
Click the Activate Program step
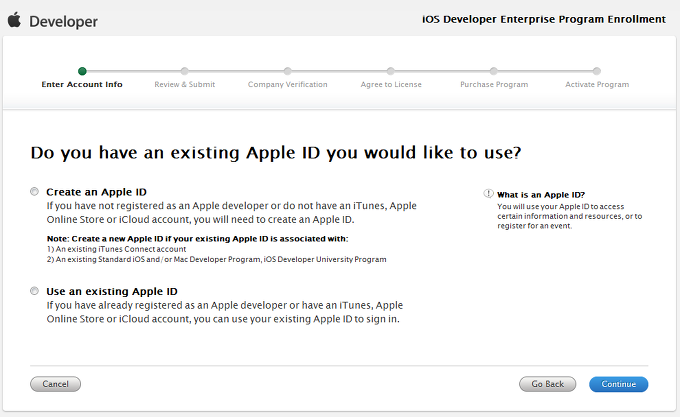tap(597, 84)
